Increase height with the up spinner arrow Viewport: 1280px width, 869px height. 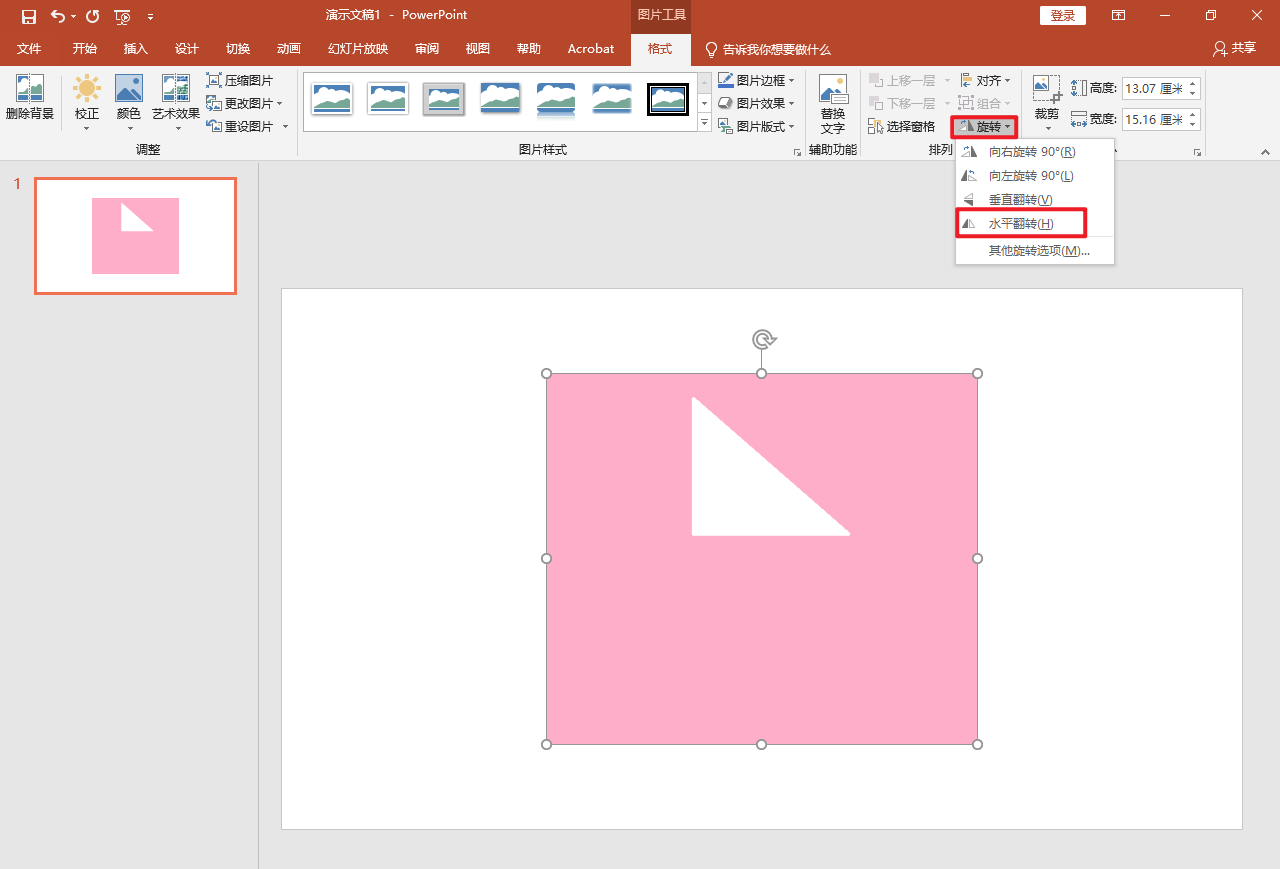1193,84
